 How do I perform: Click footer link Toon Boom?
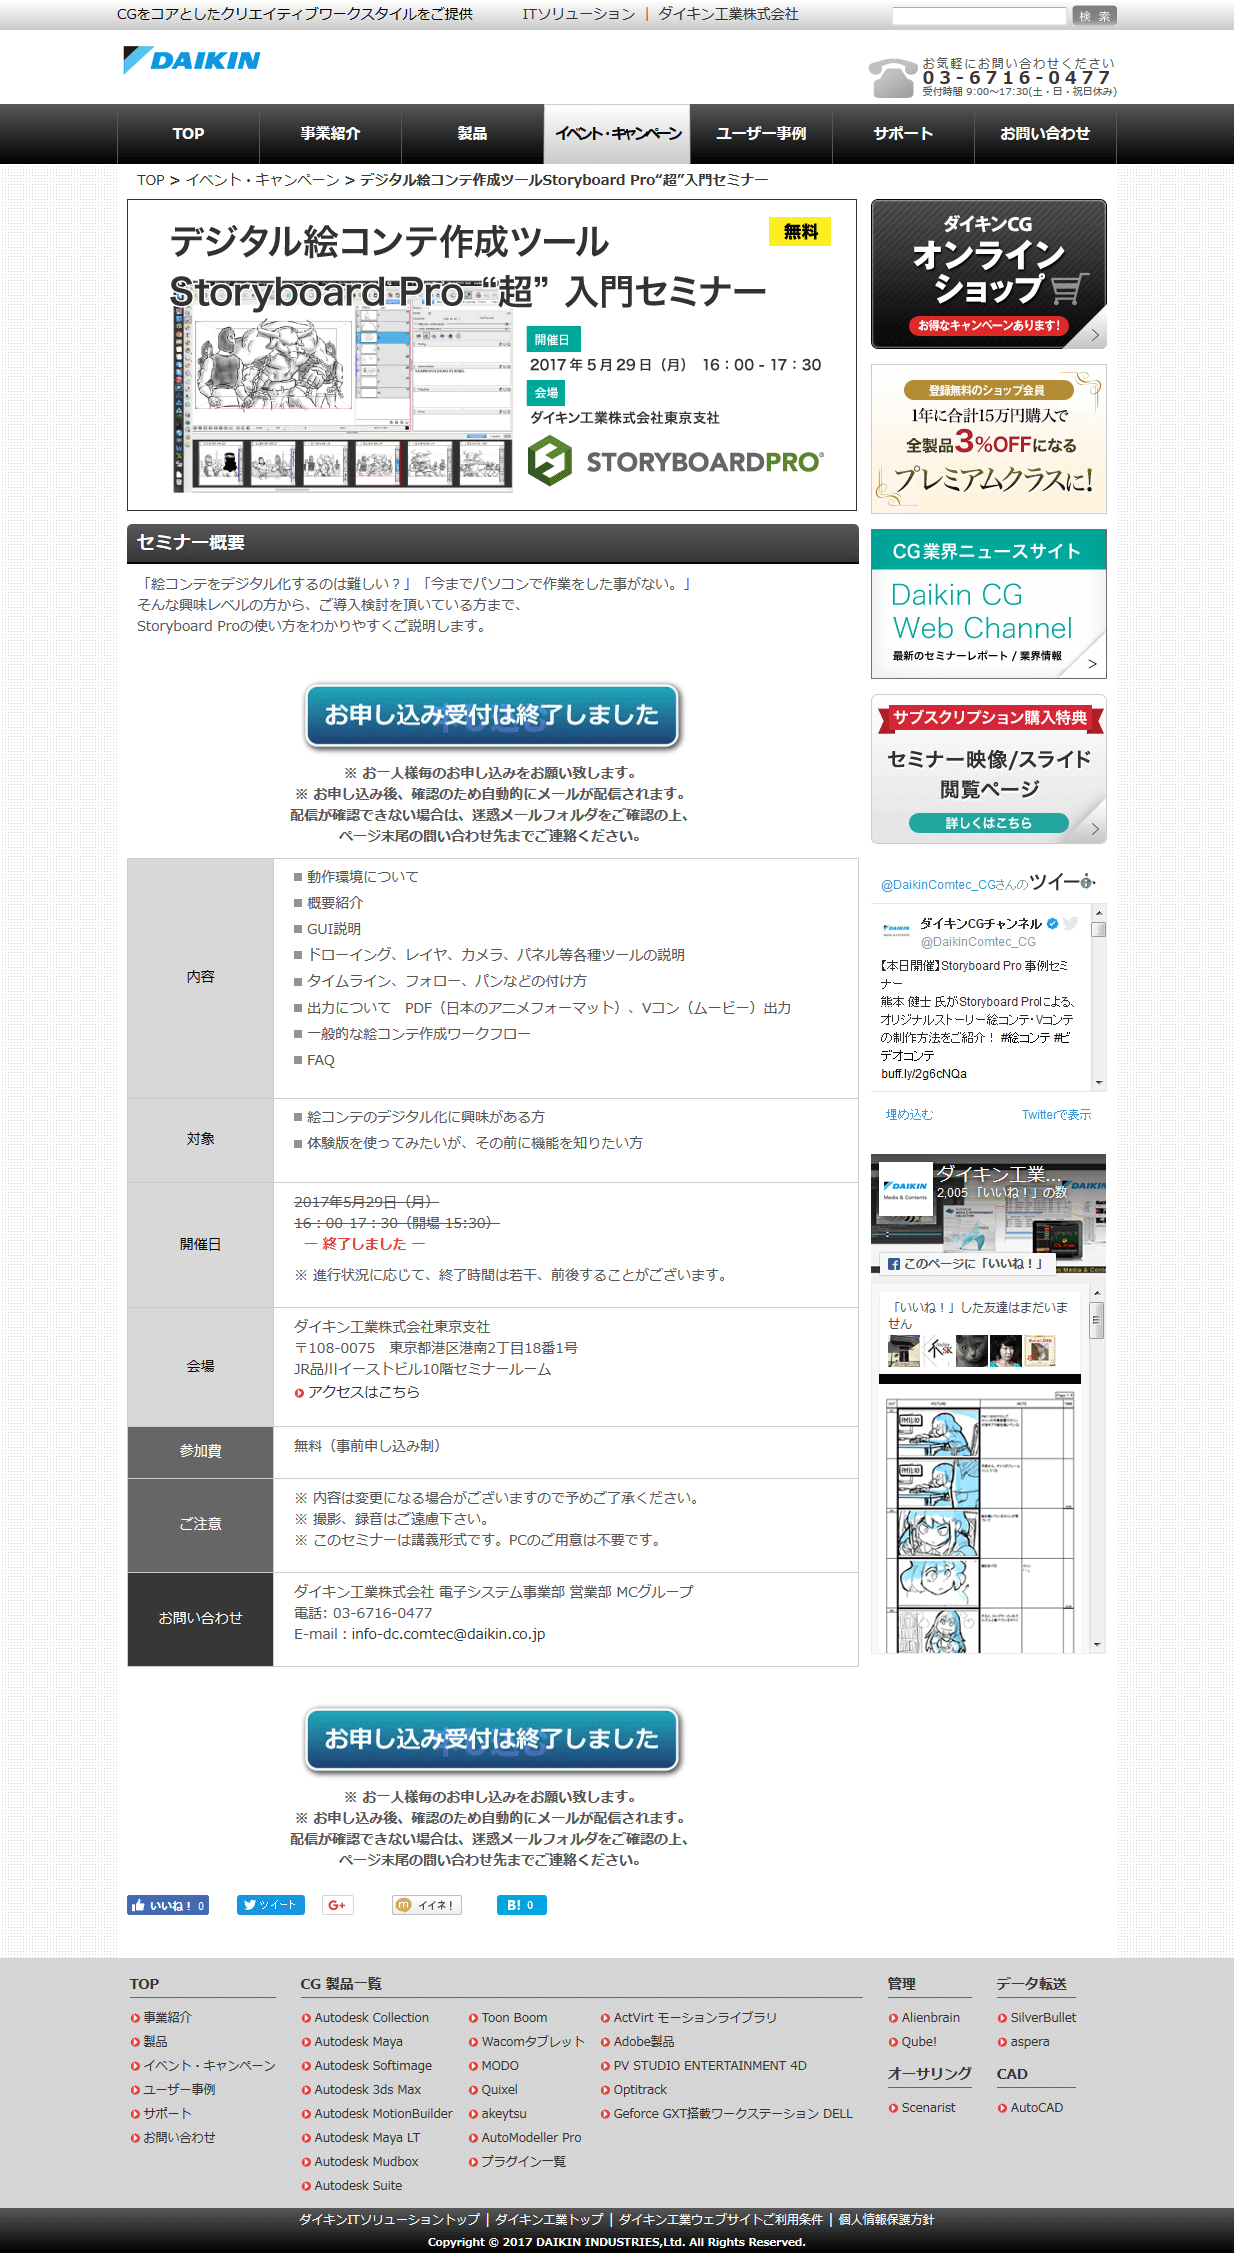click(x=514, y=2018)
